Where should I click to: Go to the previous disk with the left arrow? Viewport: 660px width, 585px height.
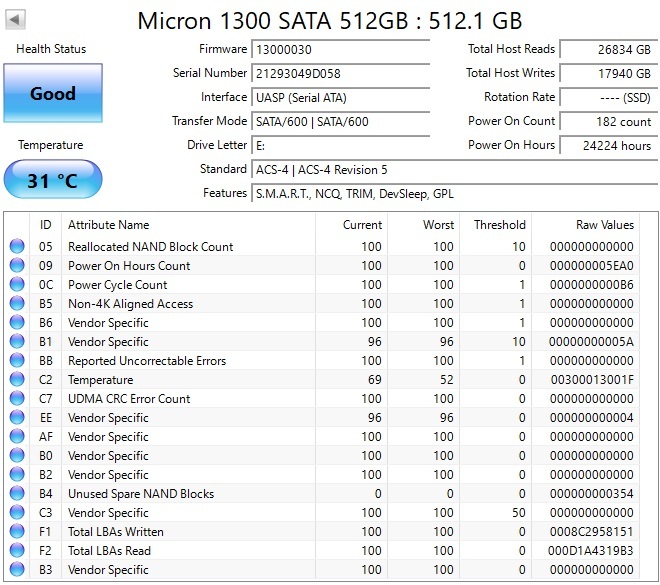tap(15, 19)
